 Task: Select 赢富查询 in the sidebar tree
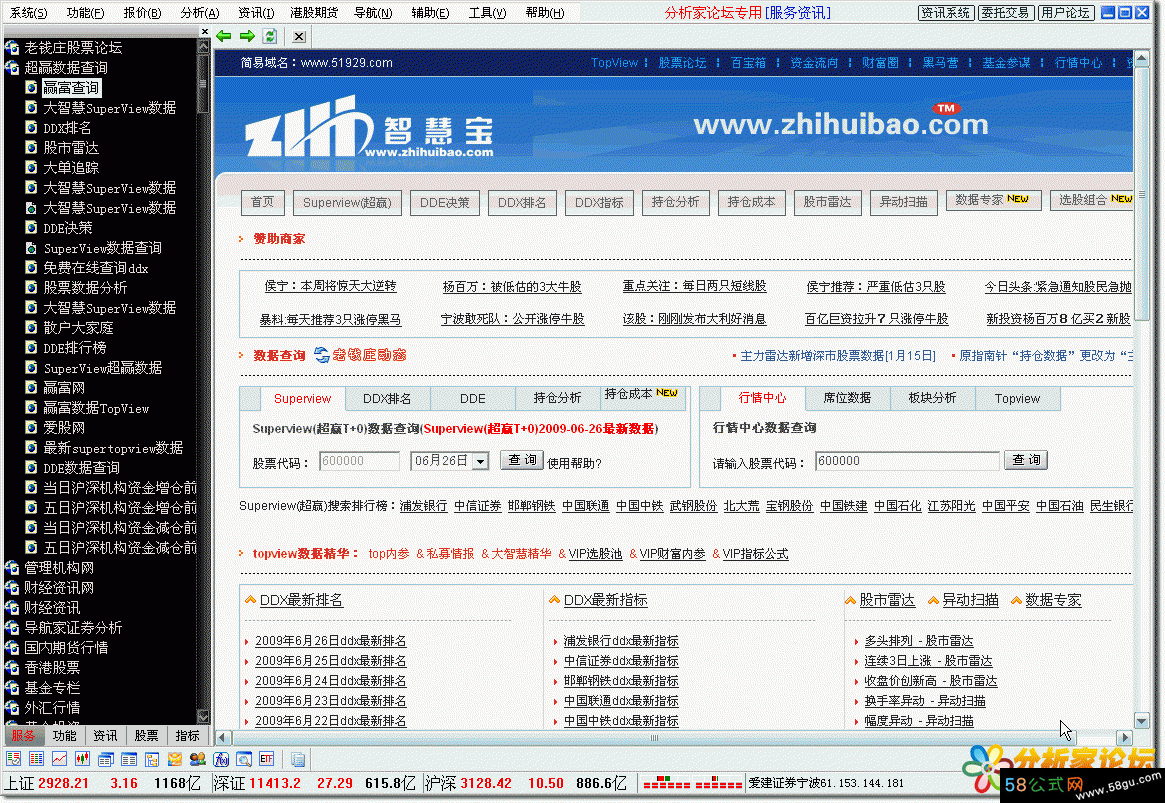coord(71,88)
